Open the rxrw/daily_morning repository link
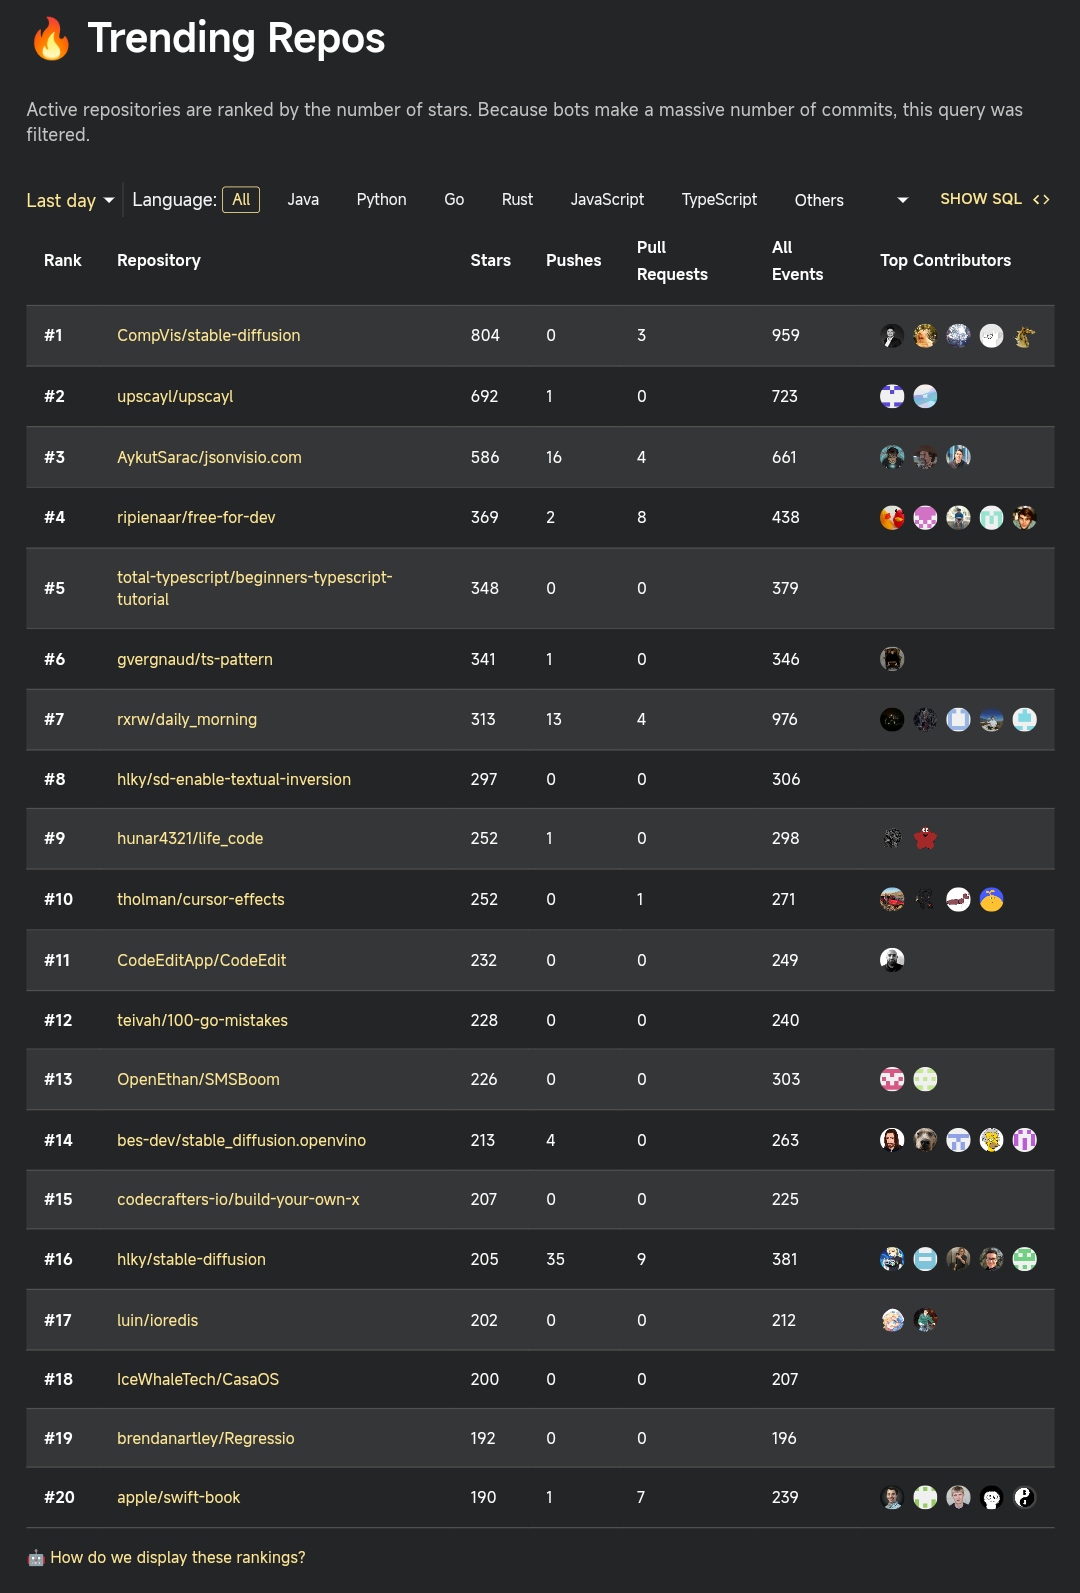Viewport: 1080px width, 1593px height. pyautogui.click(x=187, y=719)
